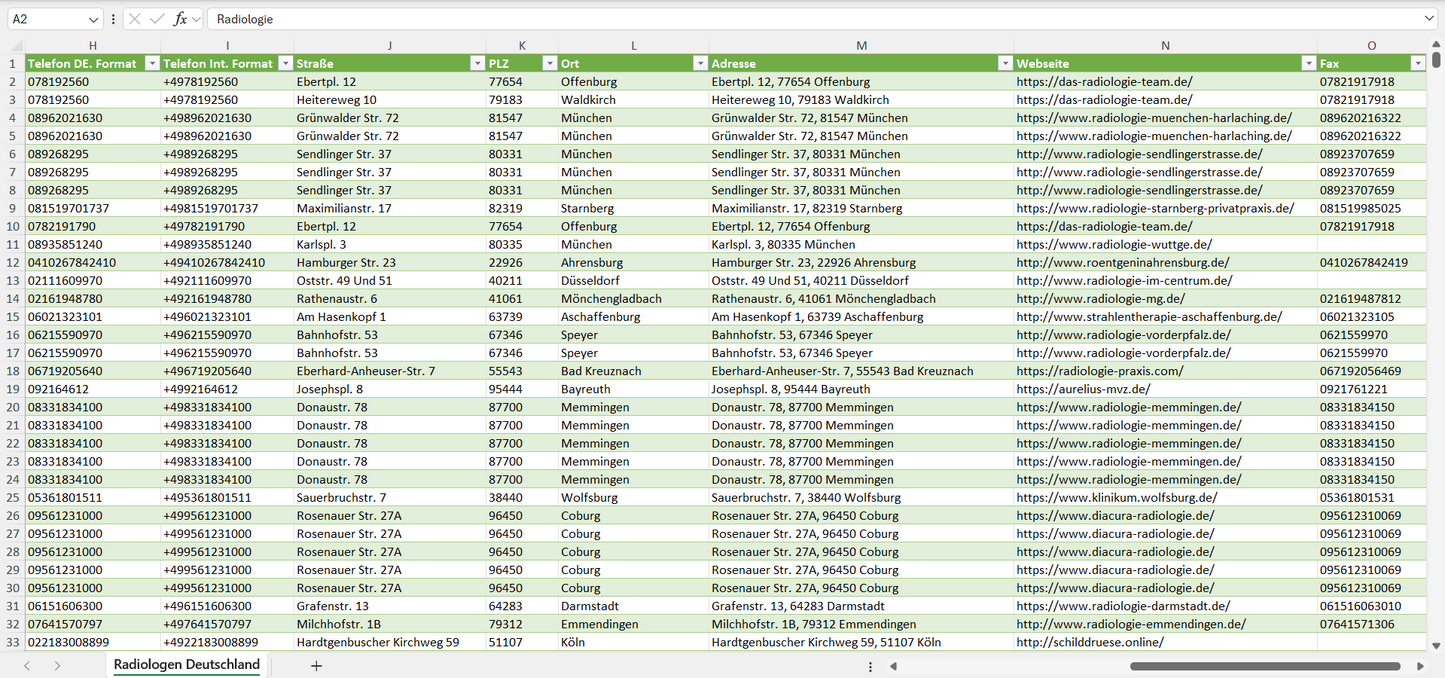Click the next sheet navigation arrow
The width and height of the screenshot is (1445, 678).
coord(57,665)
